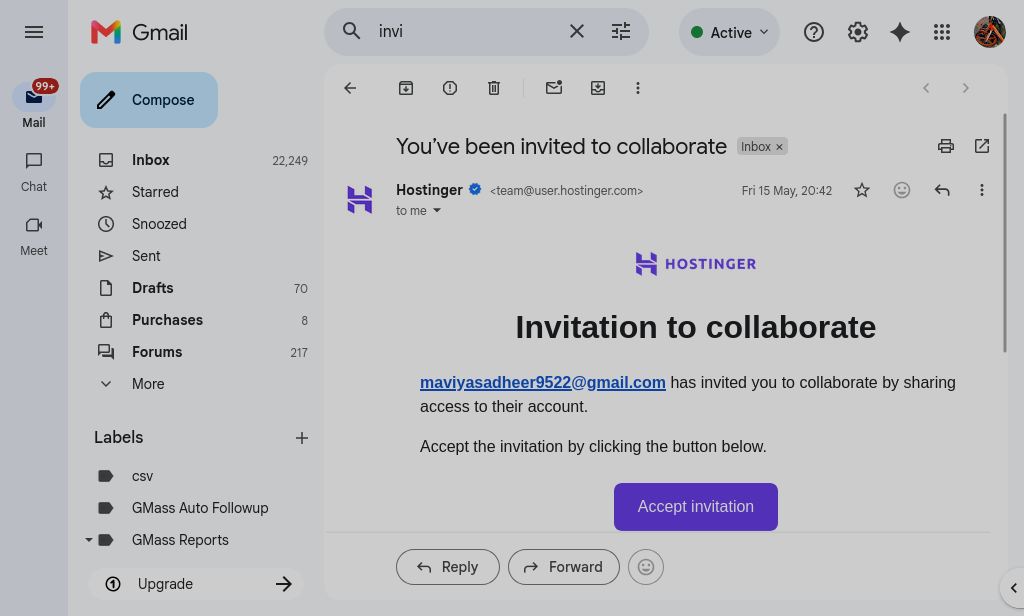Click the Hostinger logo in the email body
The image size is (1024, 616).
pyautogui.click(x=696, y=264)
